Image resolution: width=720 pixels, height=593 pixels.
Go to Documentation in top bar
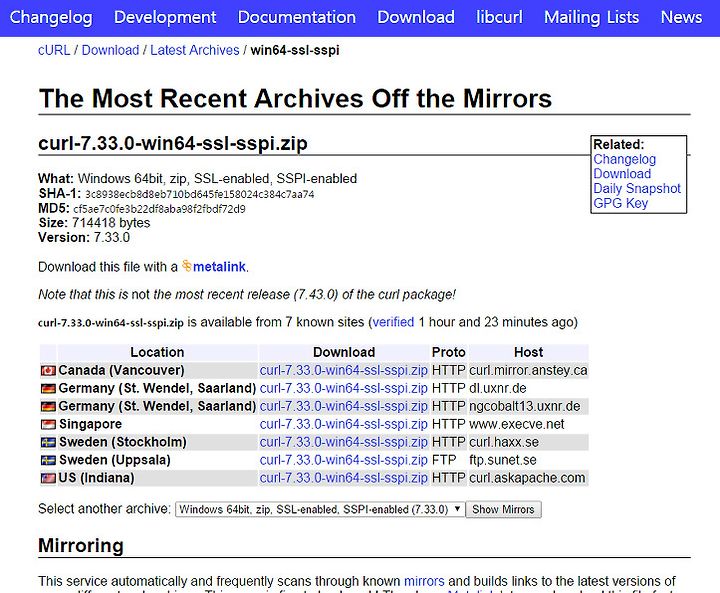tap(297, 17)
